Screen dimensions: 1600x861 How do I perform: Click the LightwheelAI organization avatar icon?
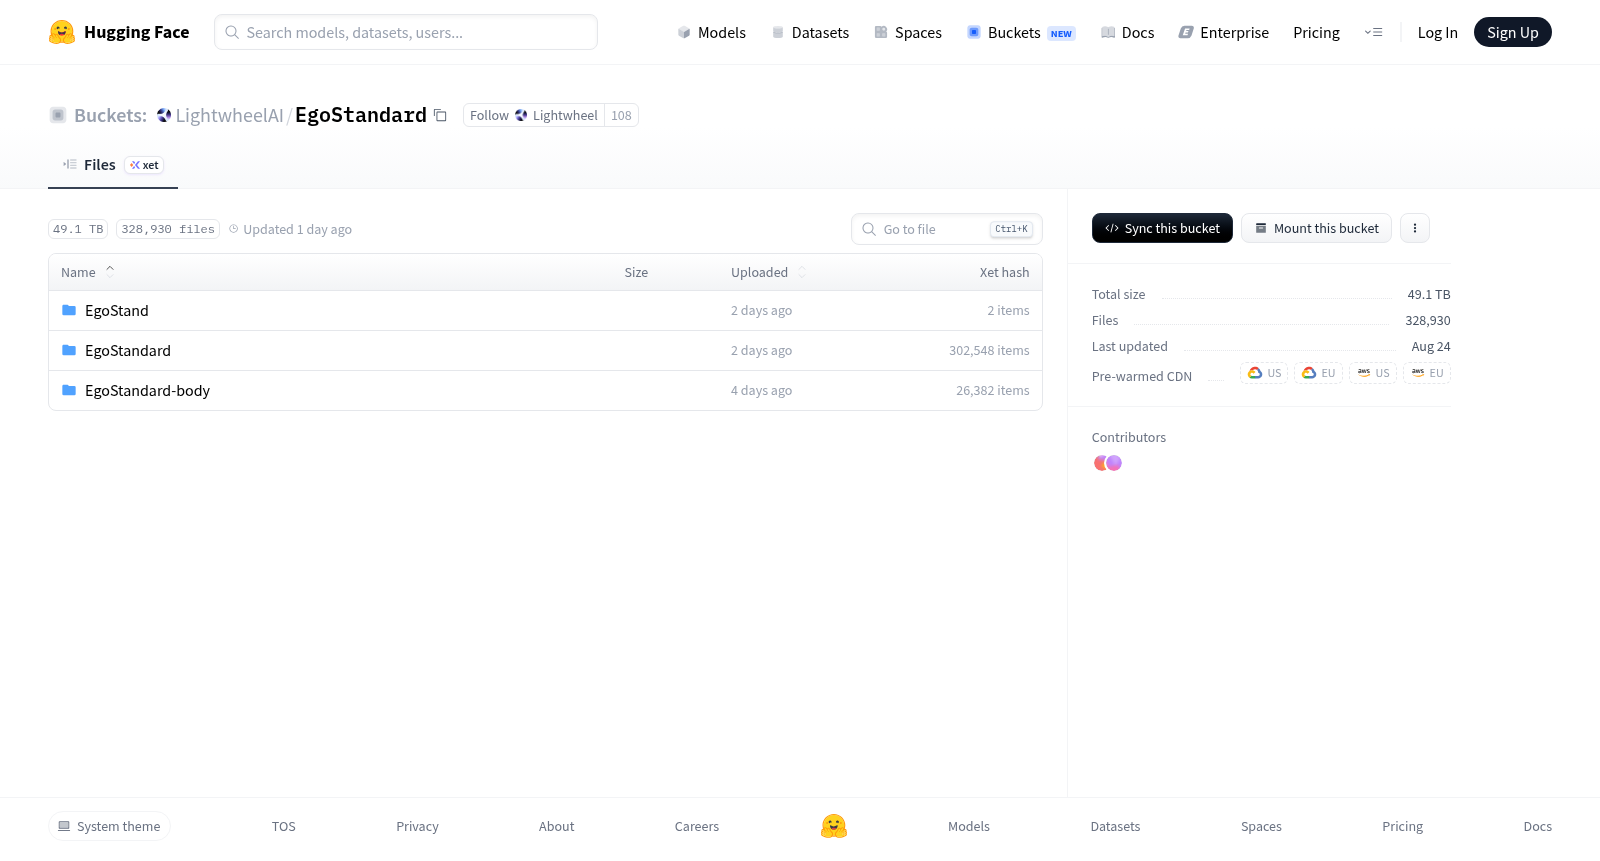164,115
